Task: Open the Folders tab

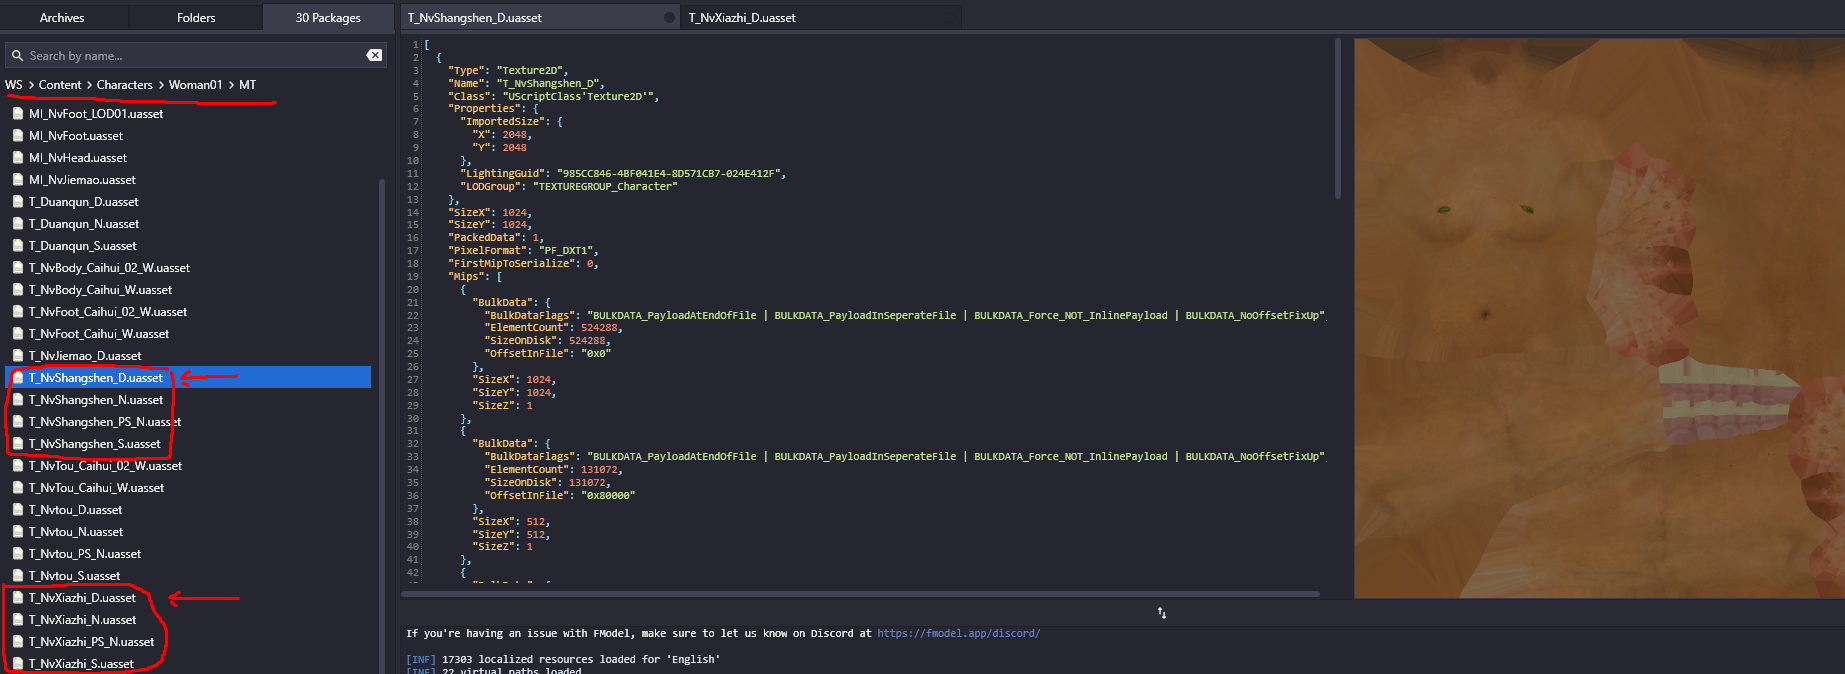Action: pyautogui.click(x=196, y=18)
